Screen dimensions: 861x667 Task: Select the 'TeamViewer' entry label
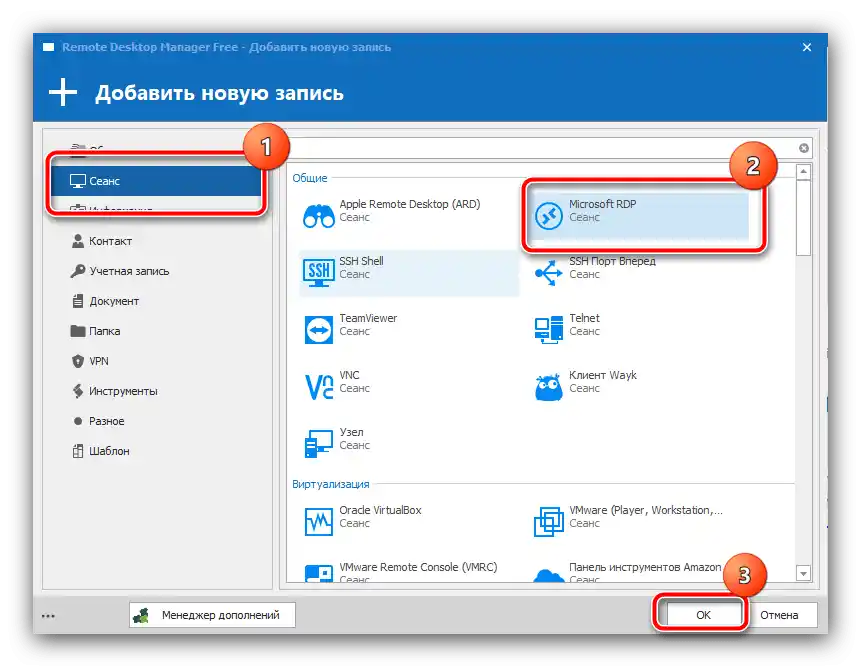click(368, 318)
